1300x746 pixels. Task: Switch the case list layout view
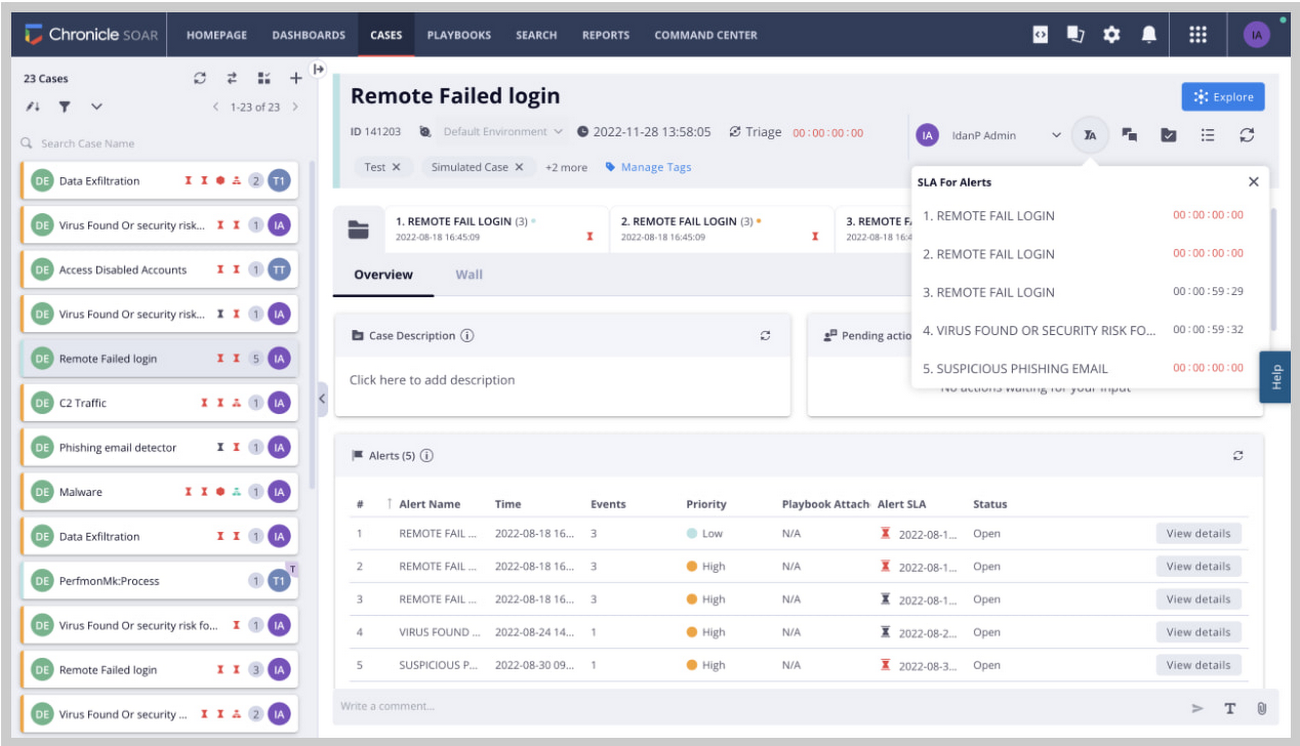(x=264, y=78)
